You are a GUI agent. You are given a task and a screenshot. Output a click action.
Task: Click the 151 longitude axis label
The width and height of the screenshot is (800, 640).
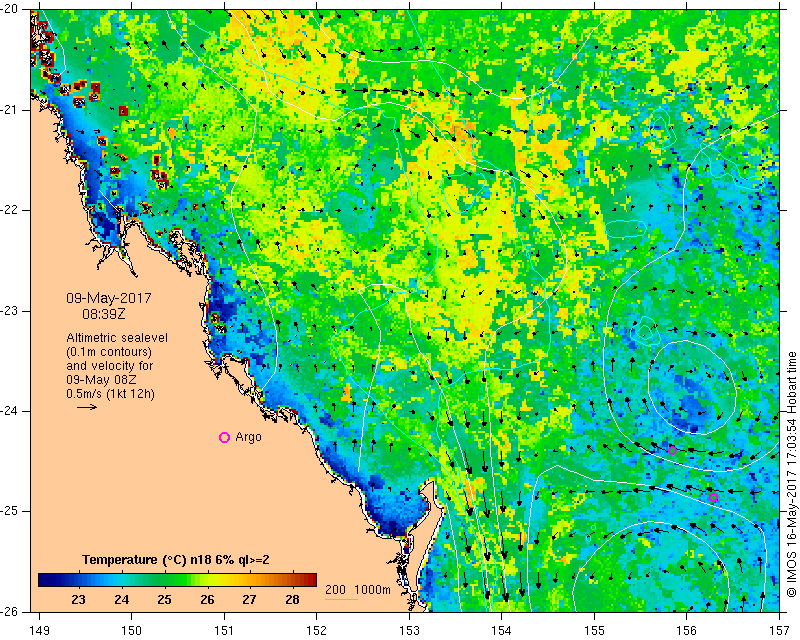pyautogui.click(x=224, y=631)
